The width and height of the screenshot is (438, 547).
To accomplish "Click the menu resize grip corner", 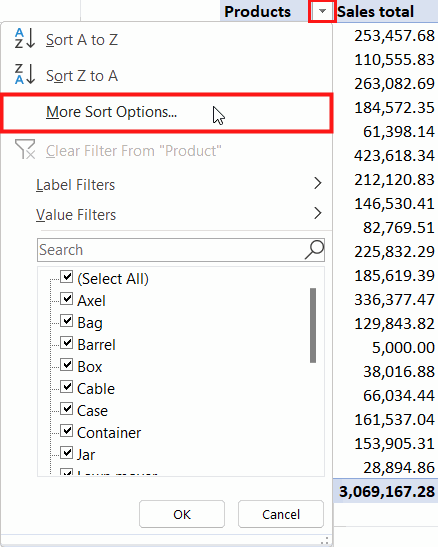I will point(325,540).
